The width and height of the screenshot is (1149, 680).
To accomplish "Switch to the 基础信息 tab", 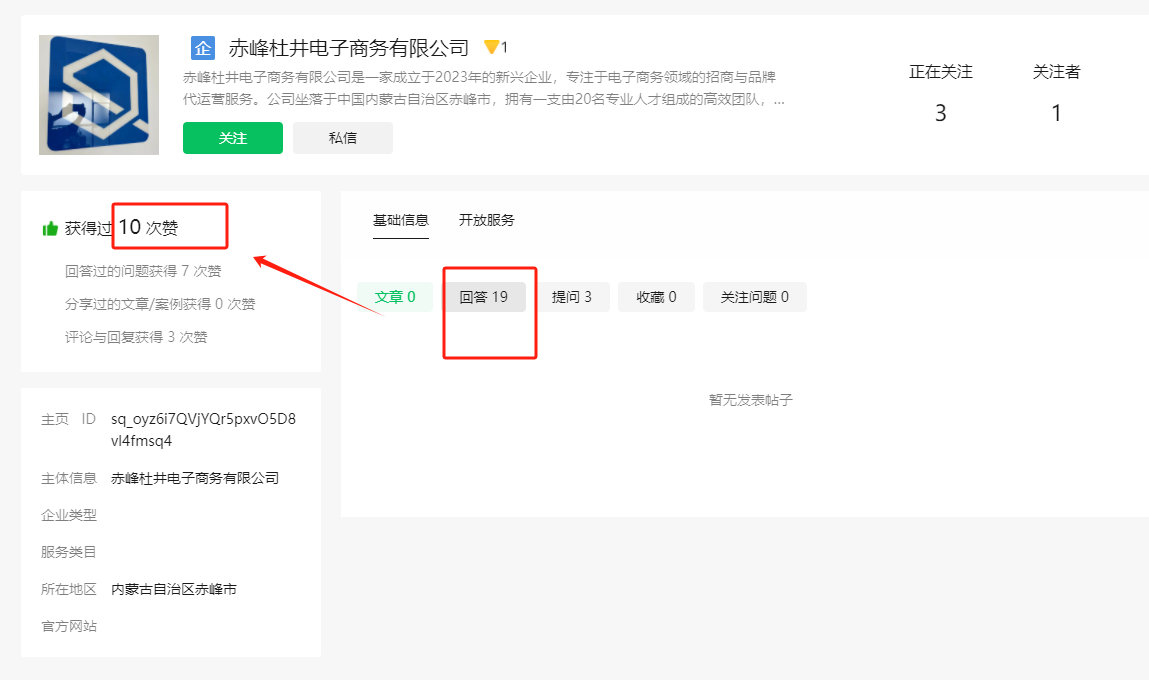I will (401, 220).
